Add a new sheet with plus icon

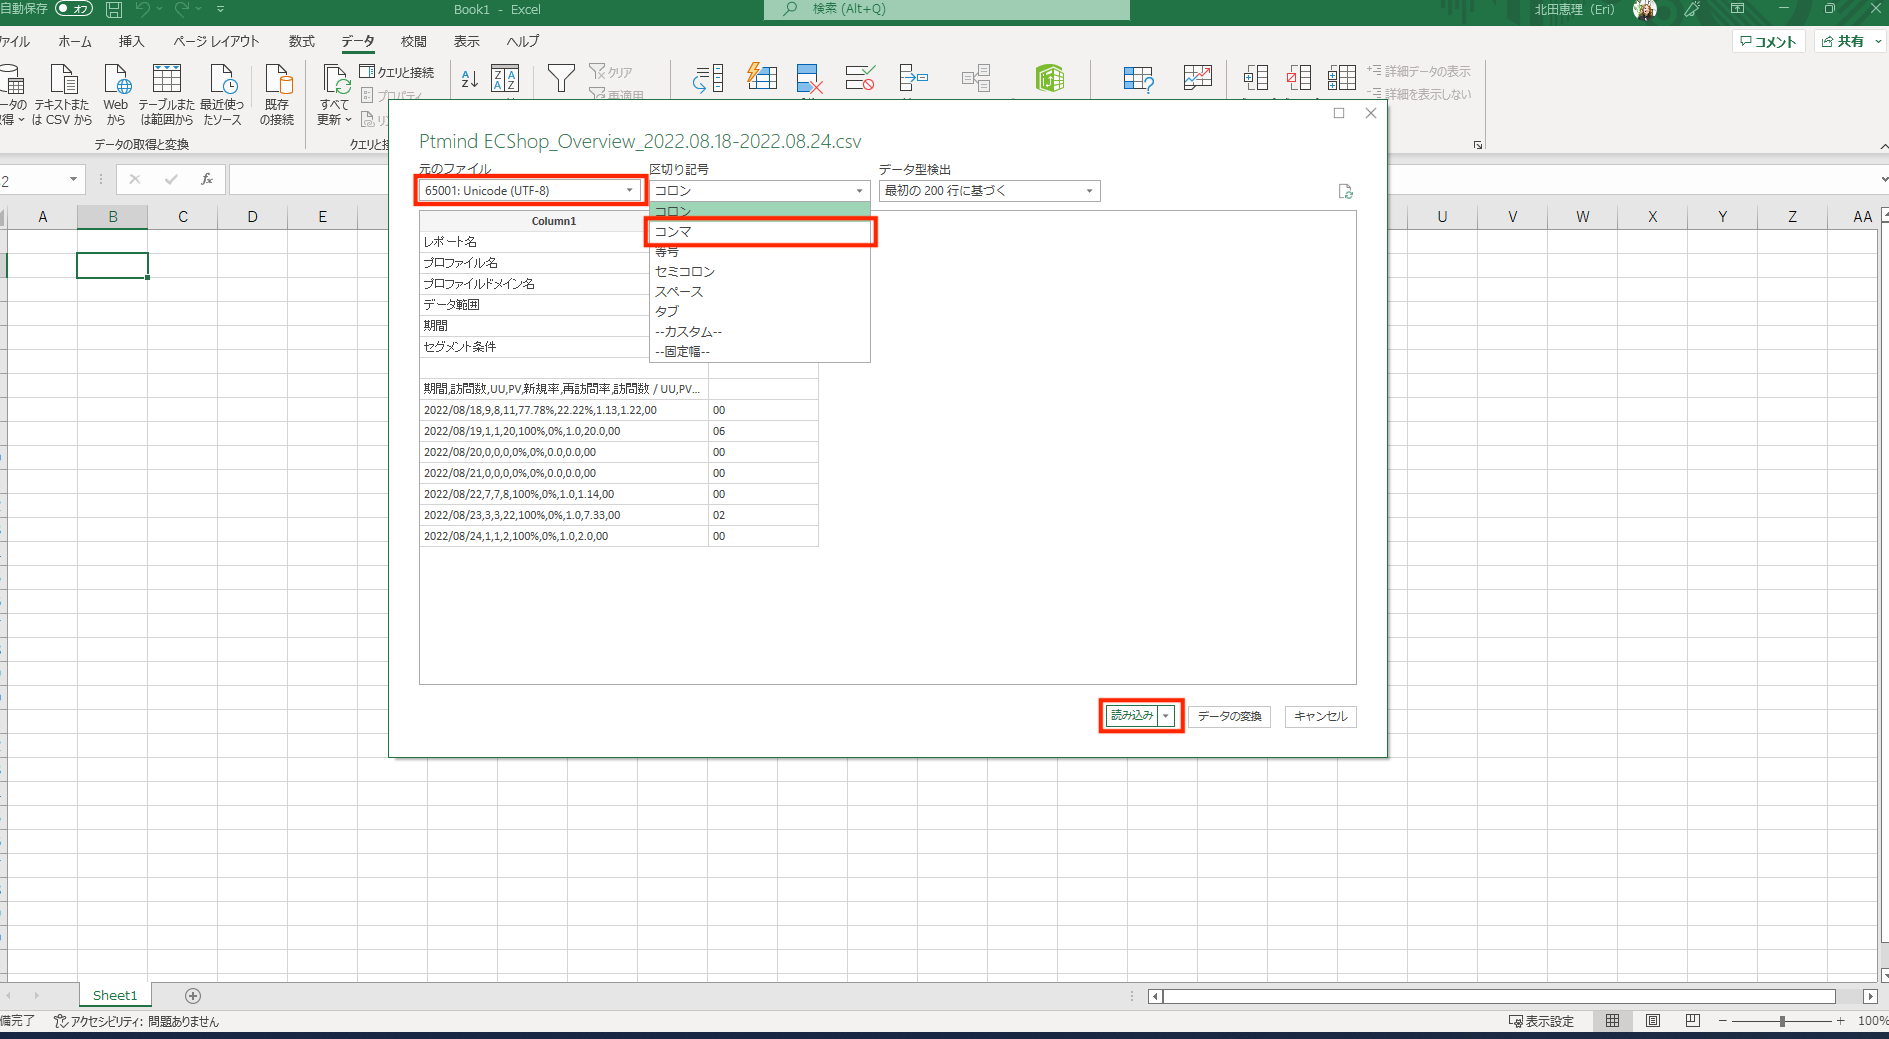coord(193,995)
